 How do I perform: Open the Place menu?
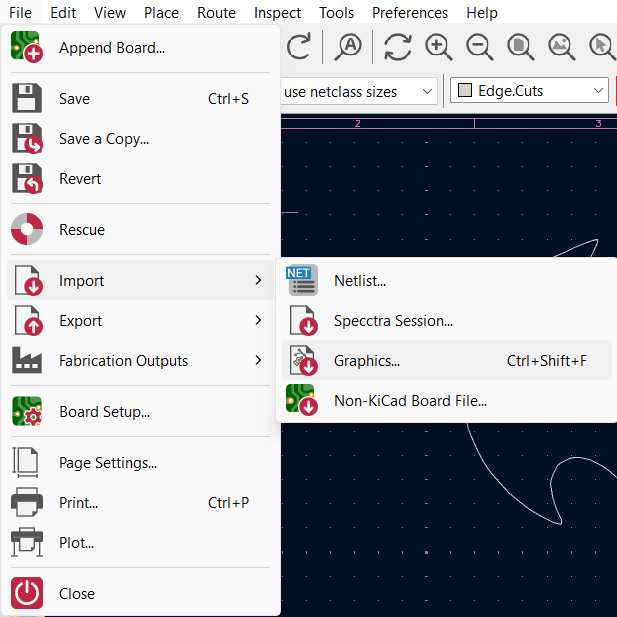pyautogui.click(x=161, y=13)
